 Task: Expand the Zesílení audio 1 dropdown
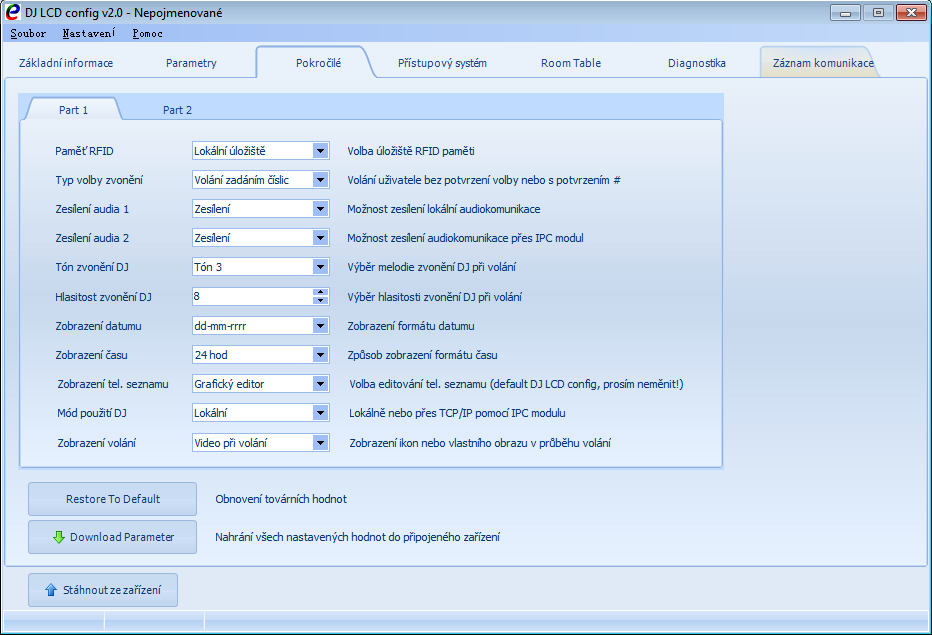320,209
